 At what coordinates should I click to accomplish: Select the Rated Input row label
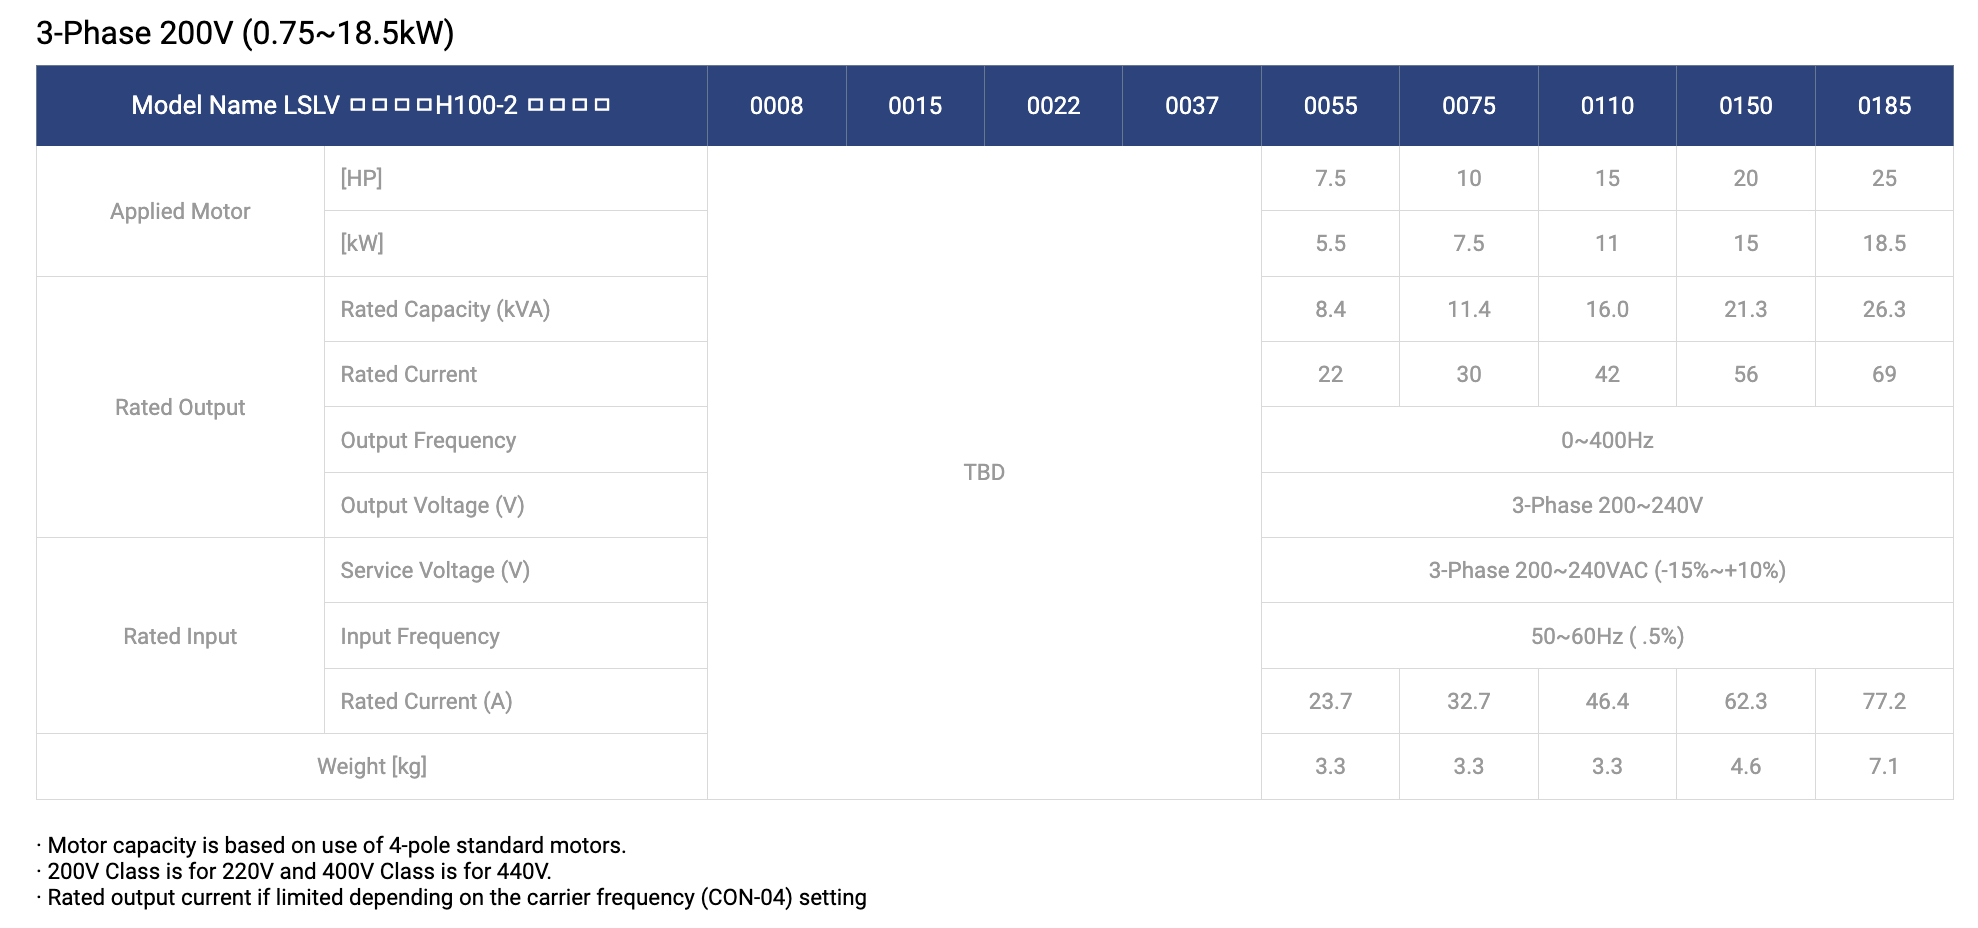click(x=180, y=636)
